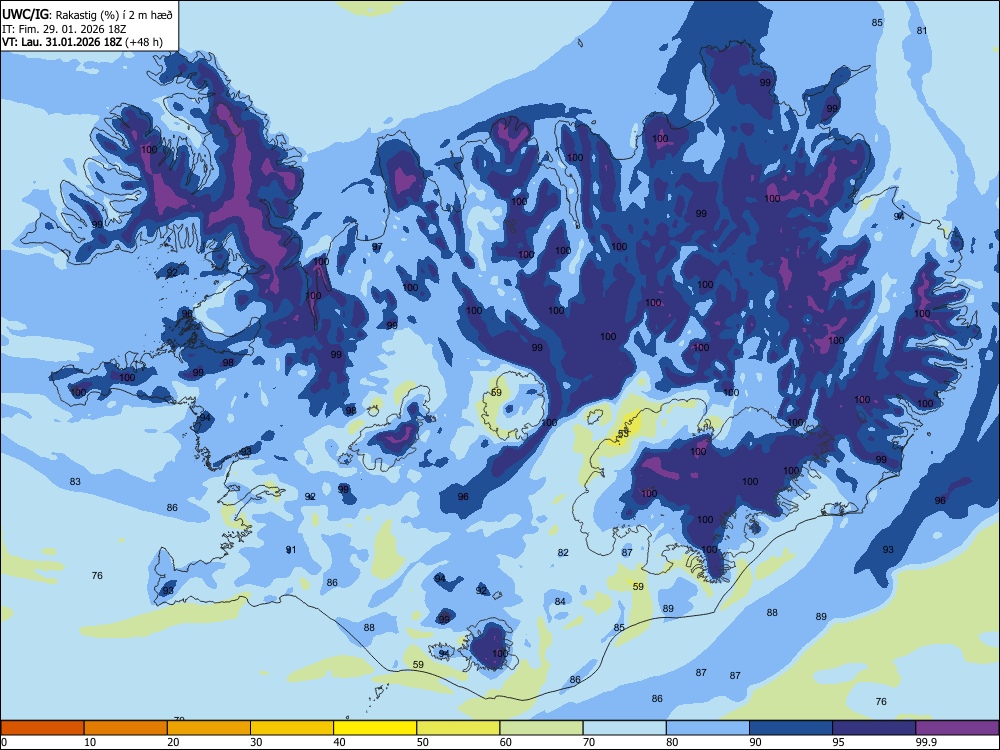1000x750 pixels.
Task: Select the 20–30 legend color band
Action: point(209,728)
